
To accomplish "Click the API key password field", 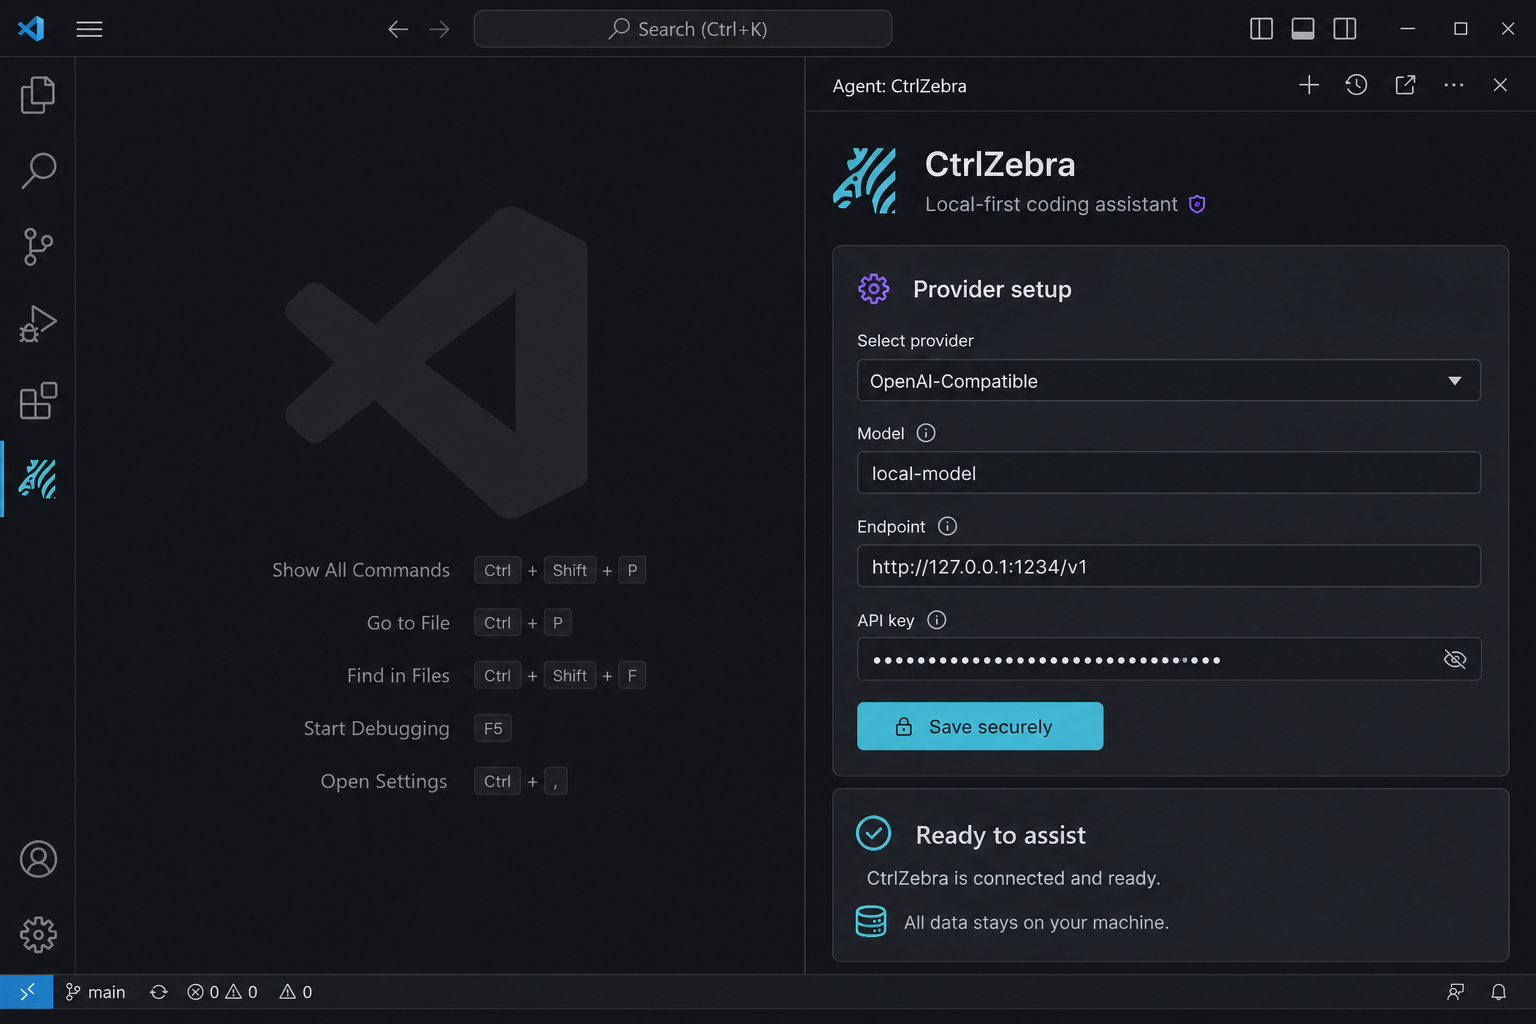I will 1169,659.
